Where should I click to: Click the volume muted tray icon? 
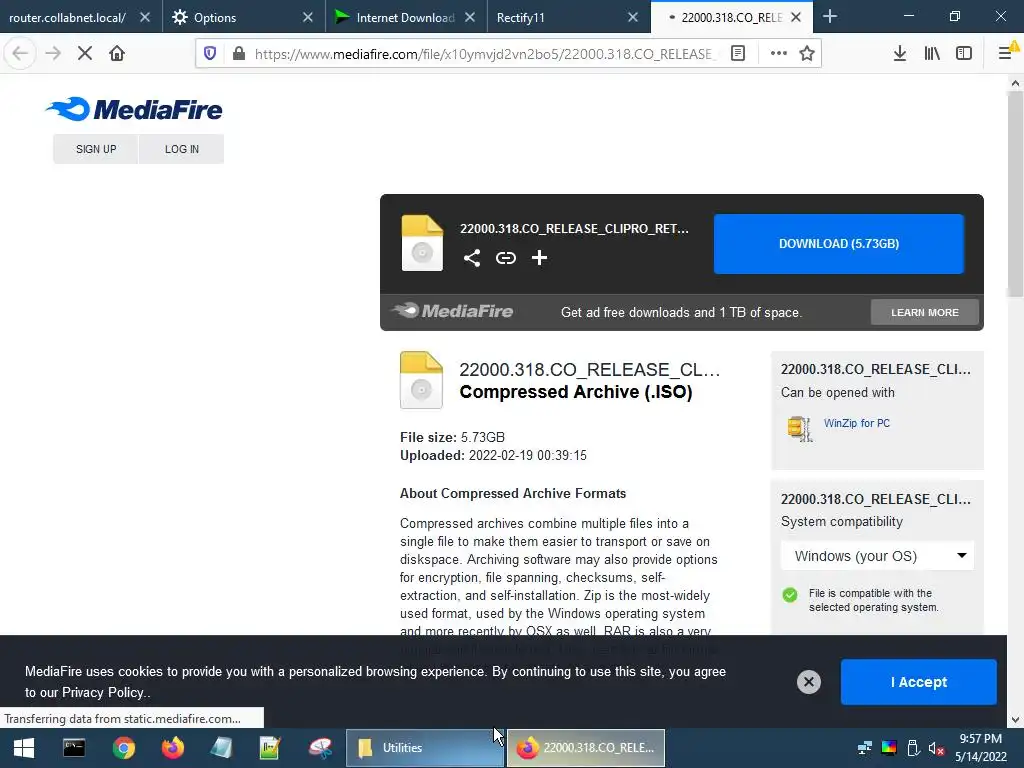[x=936, y=748]
